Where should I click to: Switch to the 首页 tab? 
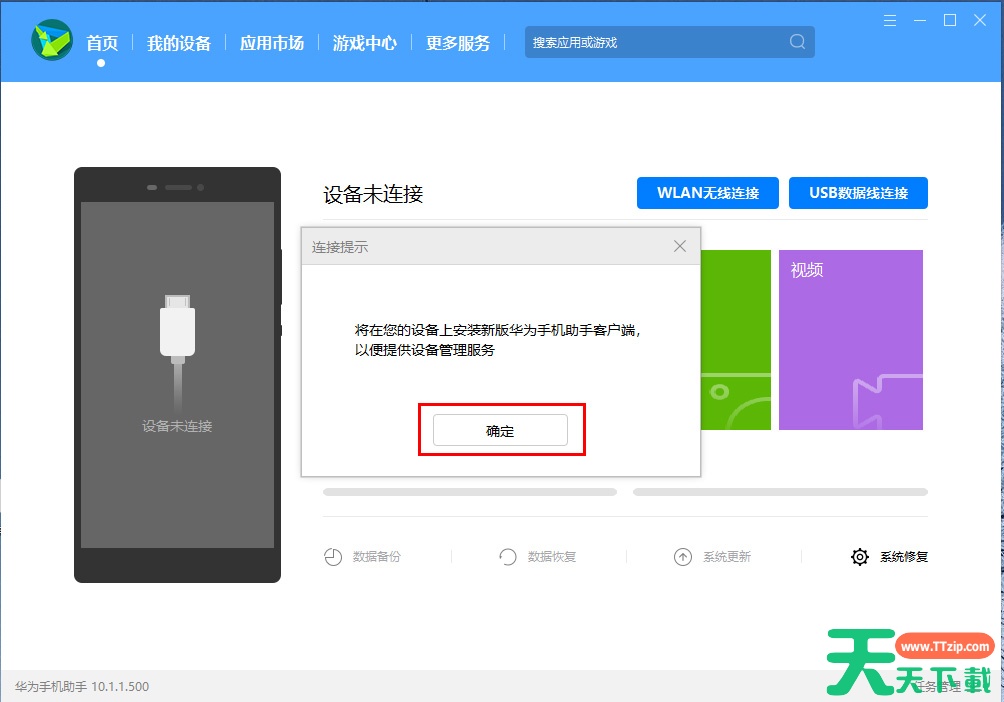(102, 43)
